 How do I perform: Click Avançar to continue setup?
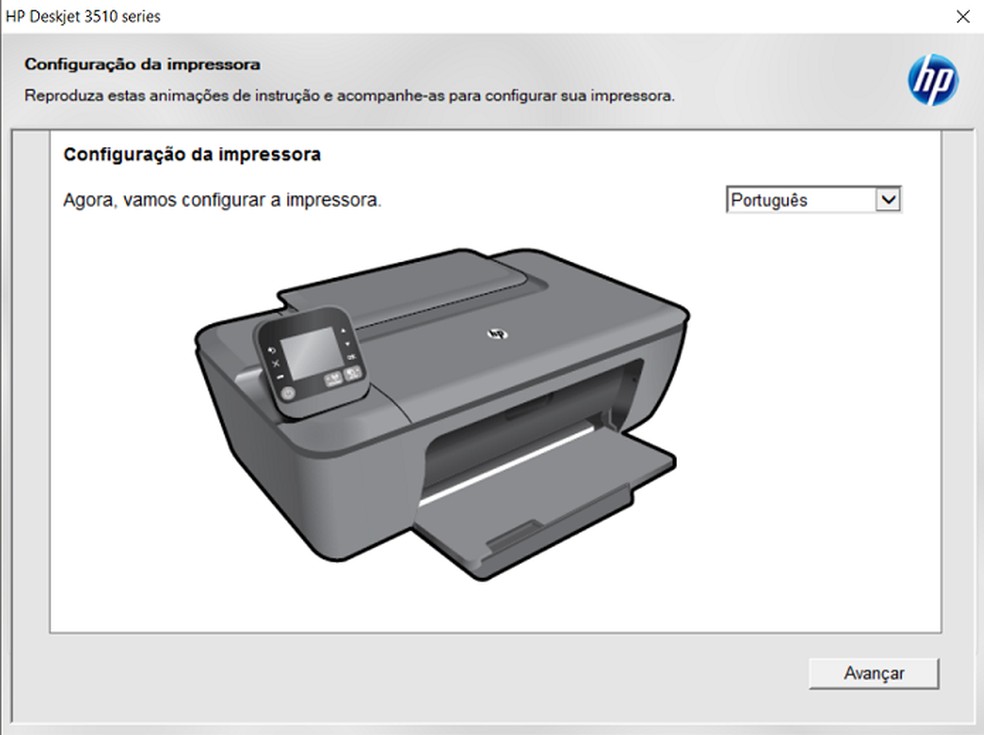click(873, 673)
